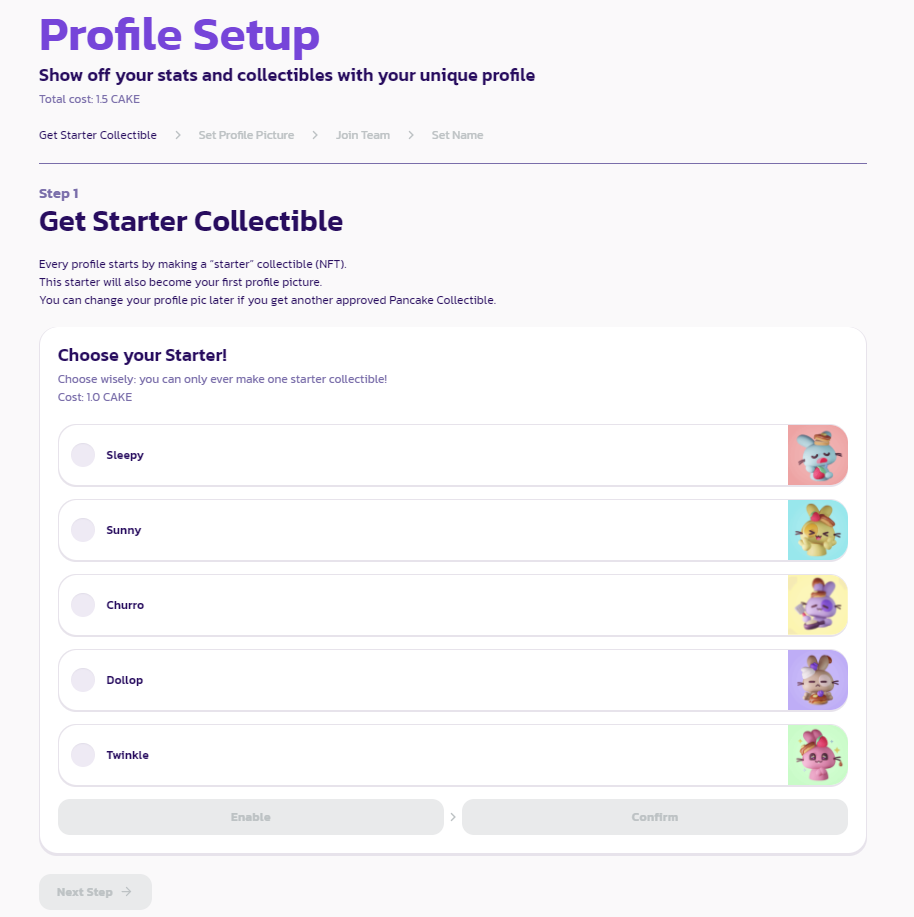Click the Dollop bunny collectible image
914x917 pixels.
tap(817, 680)
